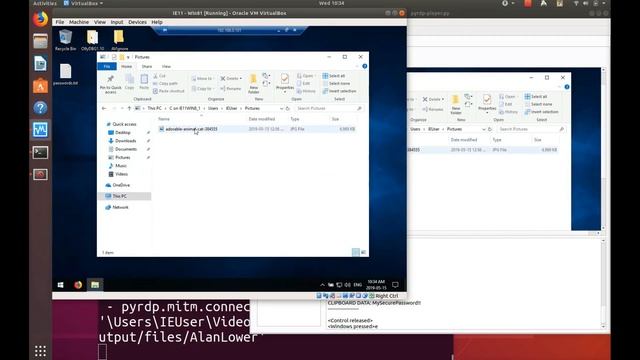Select Documents in the Explorer navigation pane

click(x=125, y=149)
